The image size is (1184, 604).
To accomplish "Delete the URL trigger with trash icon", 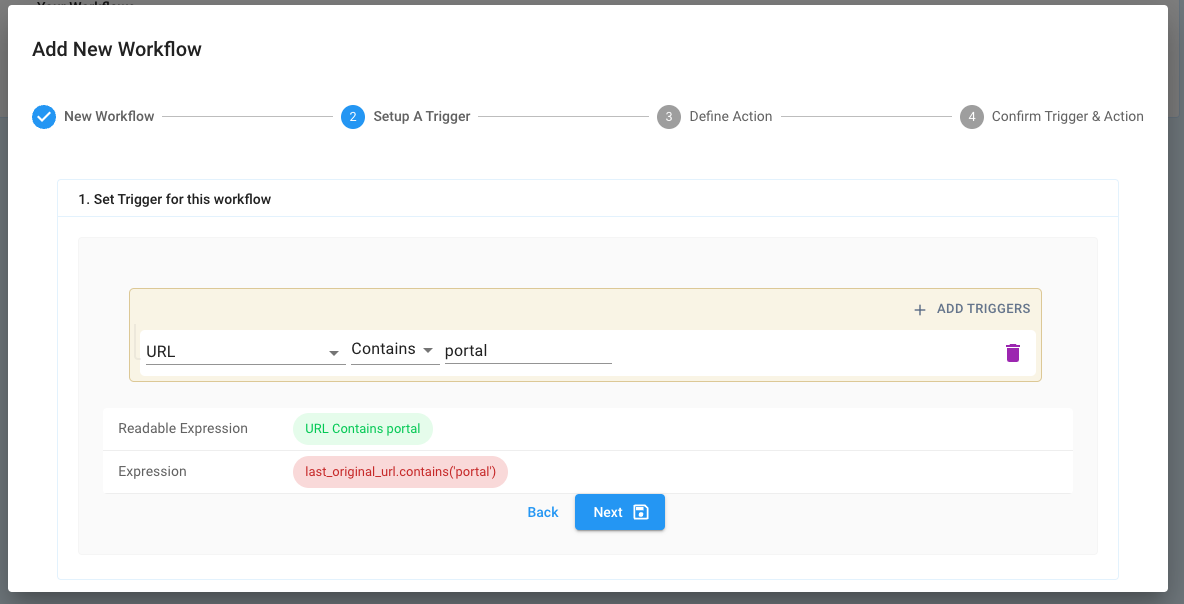I will 1013,352.
